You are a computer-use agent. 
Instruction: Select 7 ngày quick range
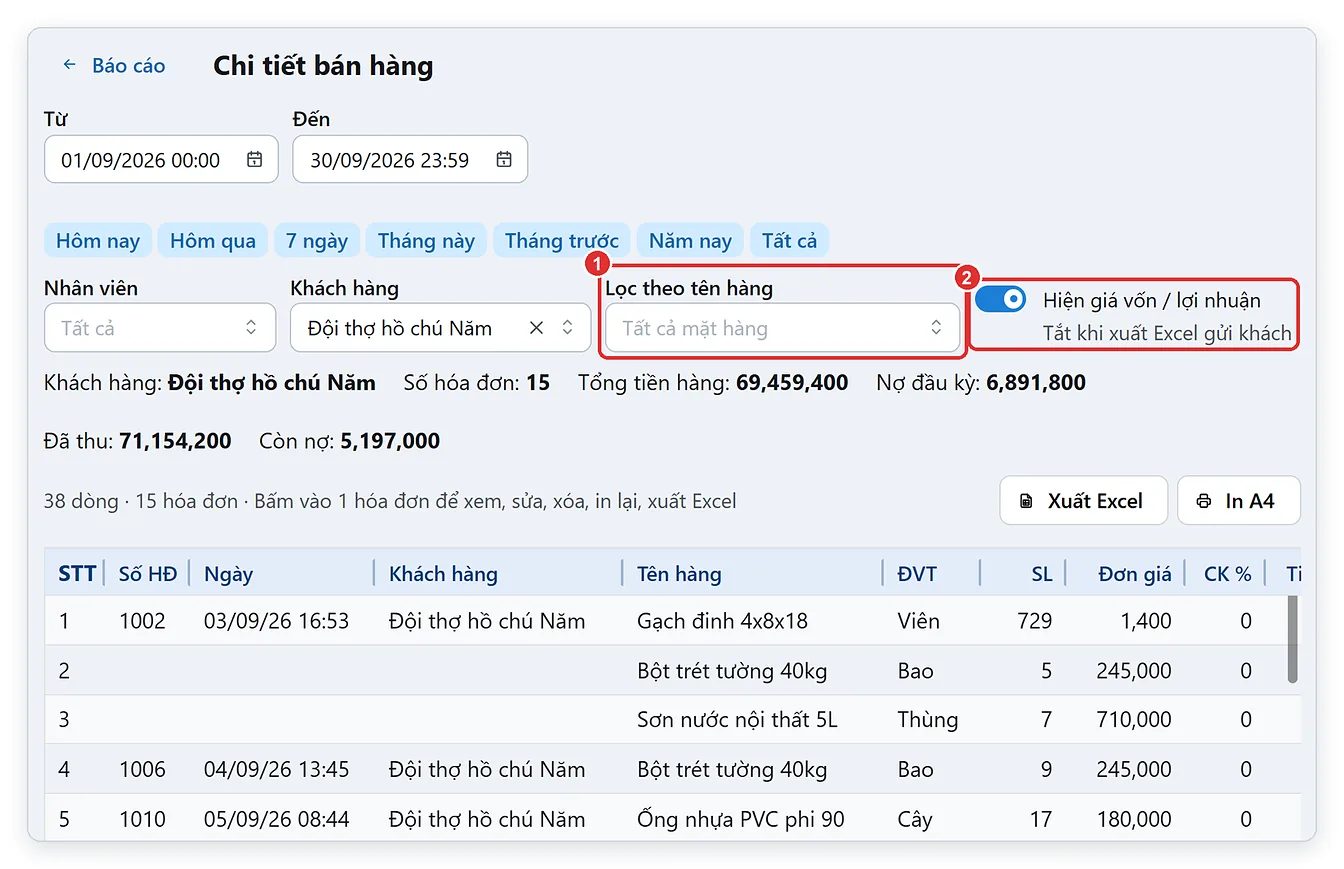point(317,241)
